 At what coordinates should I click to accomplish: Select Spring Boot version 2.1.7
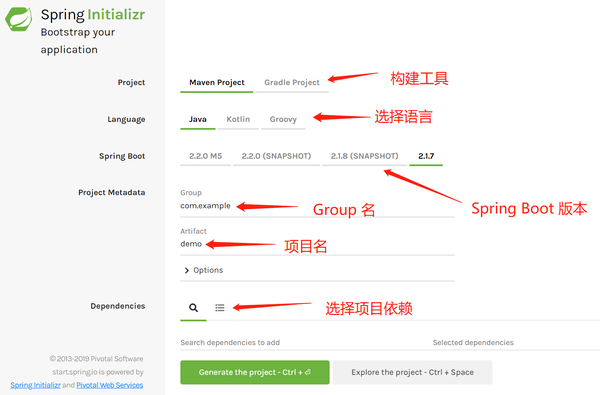point(426,156)
